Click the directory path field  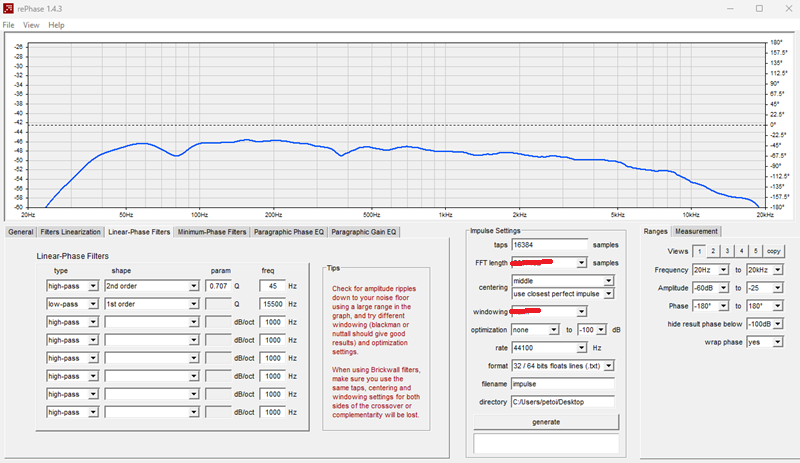[x=562, y=402]
